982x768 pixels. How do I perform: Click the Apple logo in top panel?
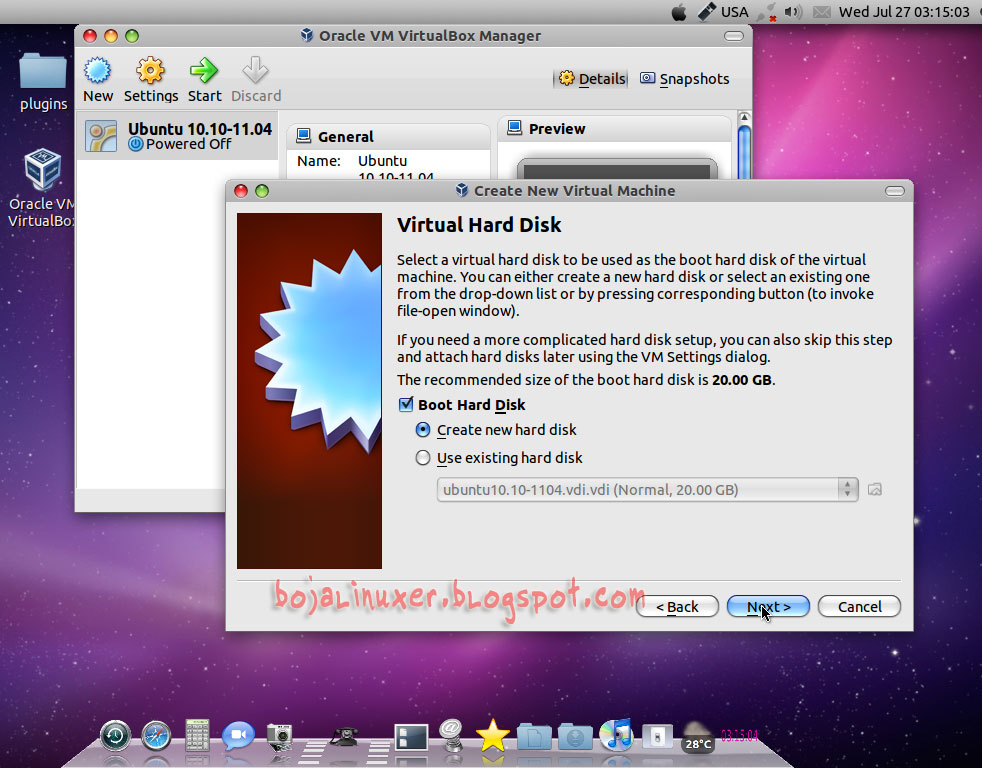679,12
